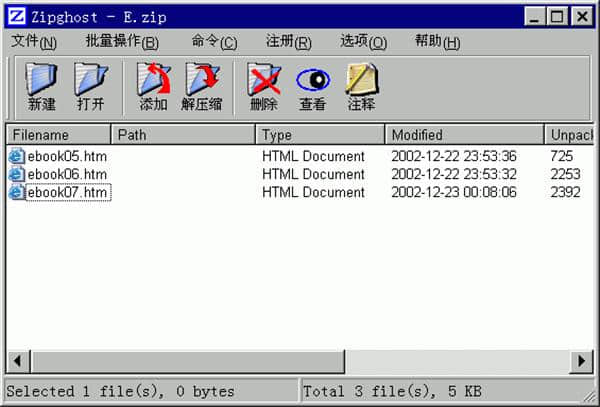Click HTML Document type of ebook06.htm
This screenshot has width=600, height=407.
click(313, 174)
